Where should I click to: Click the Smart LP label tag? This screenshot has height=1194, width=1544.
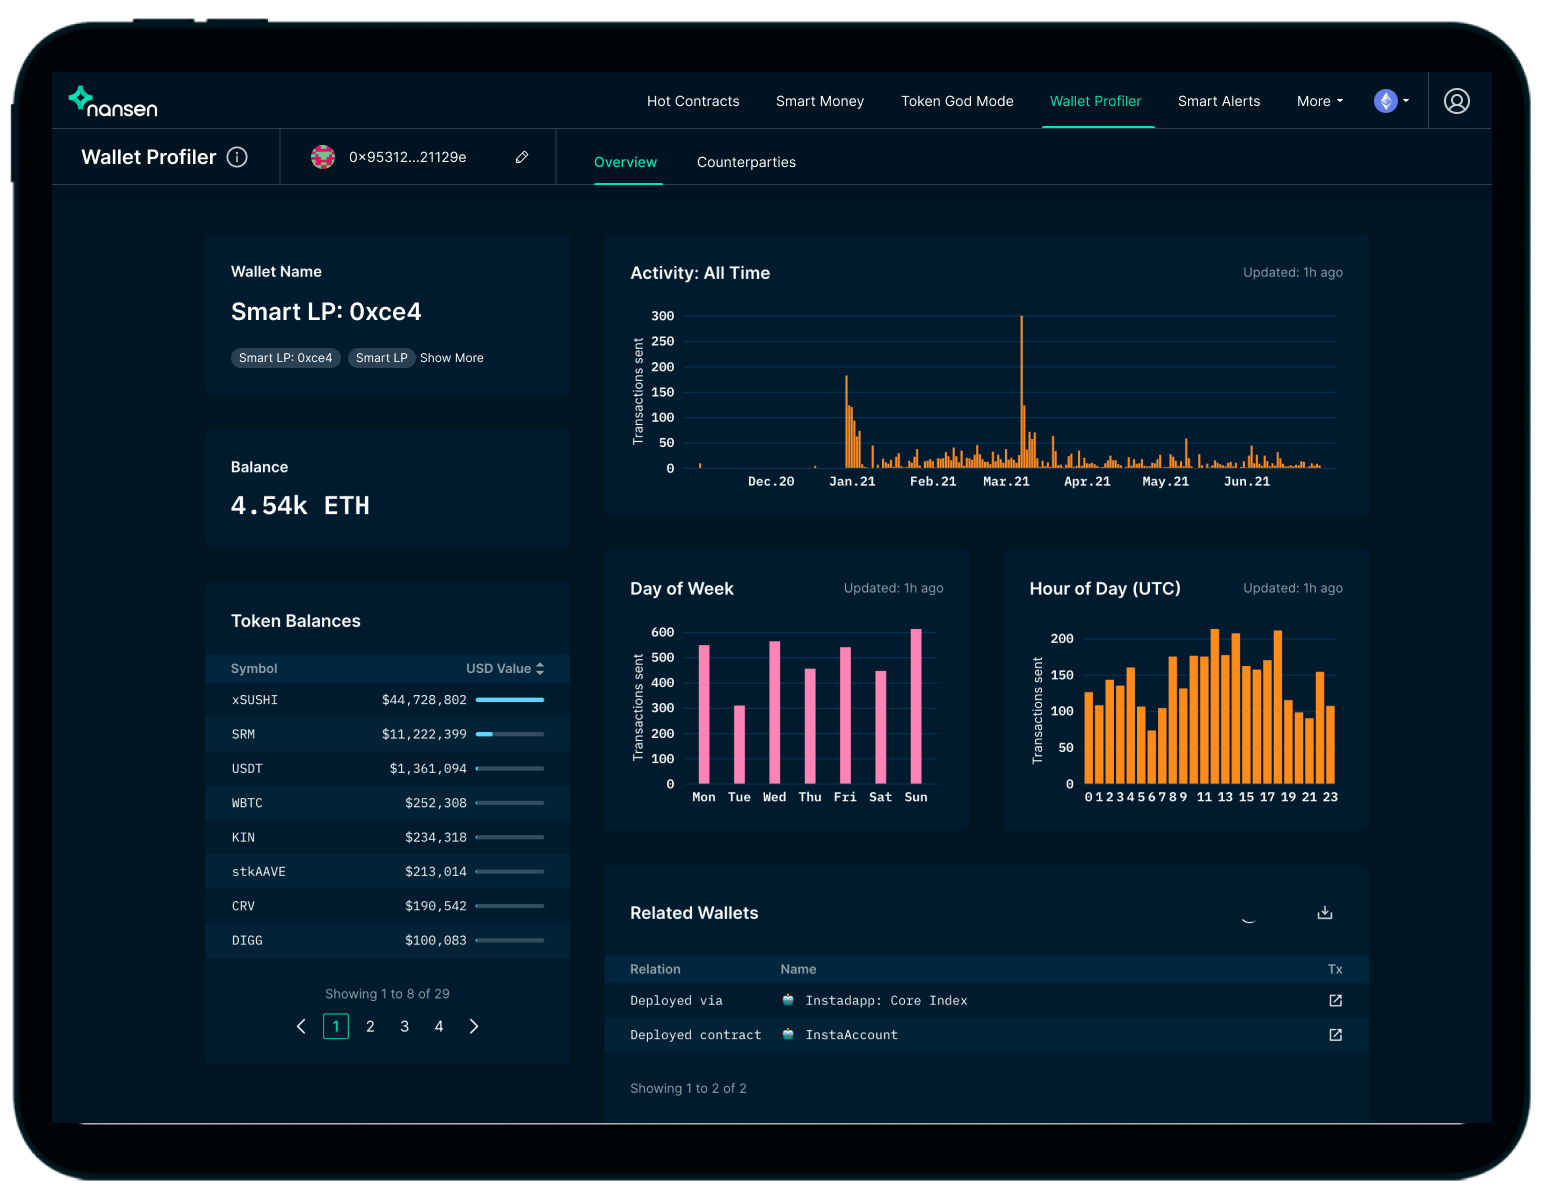tap(381, 358)
